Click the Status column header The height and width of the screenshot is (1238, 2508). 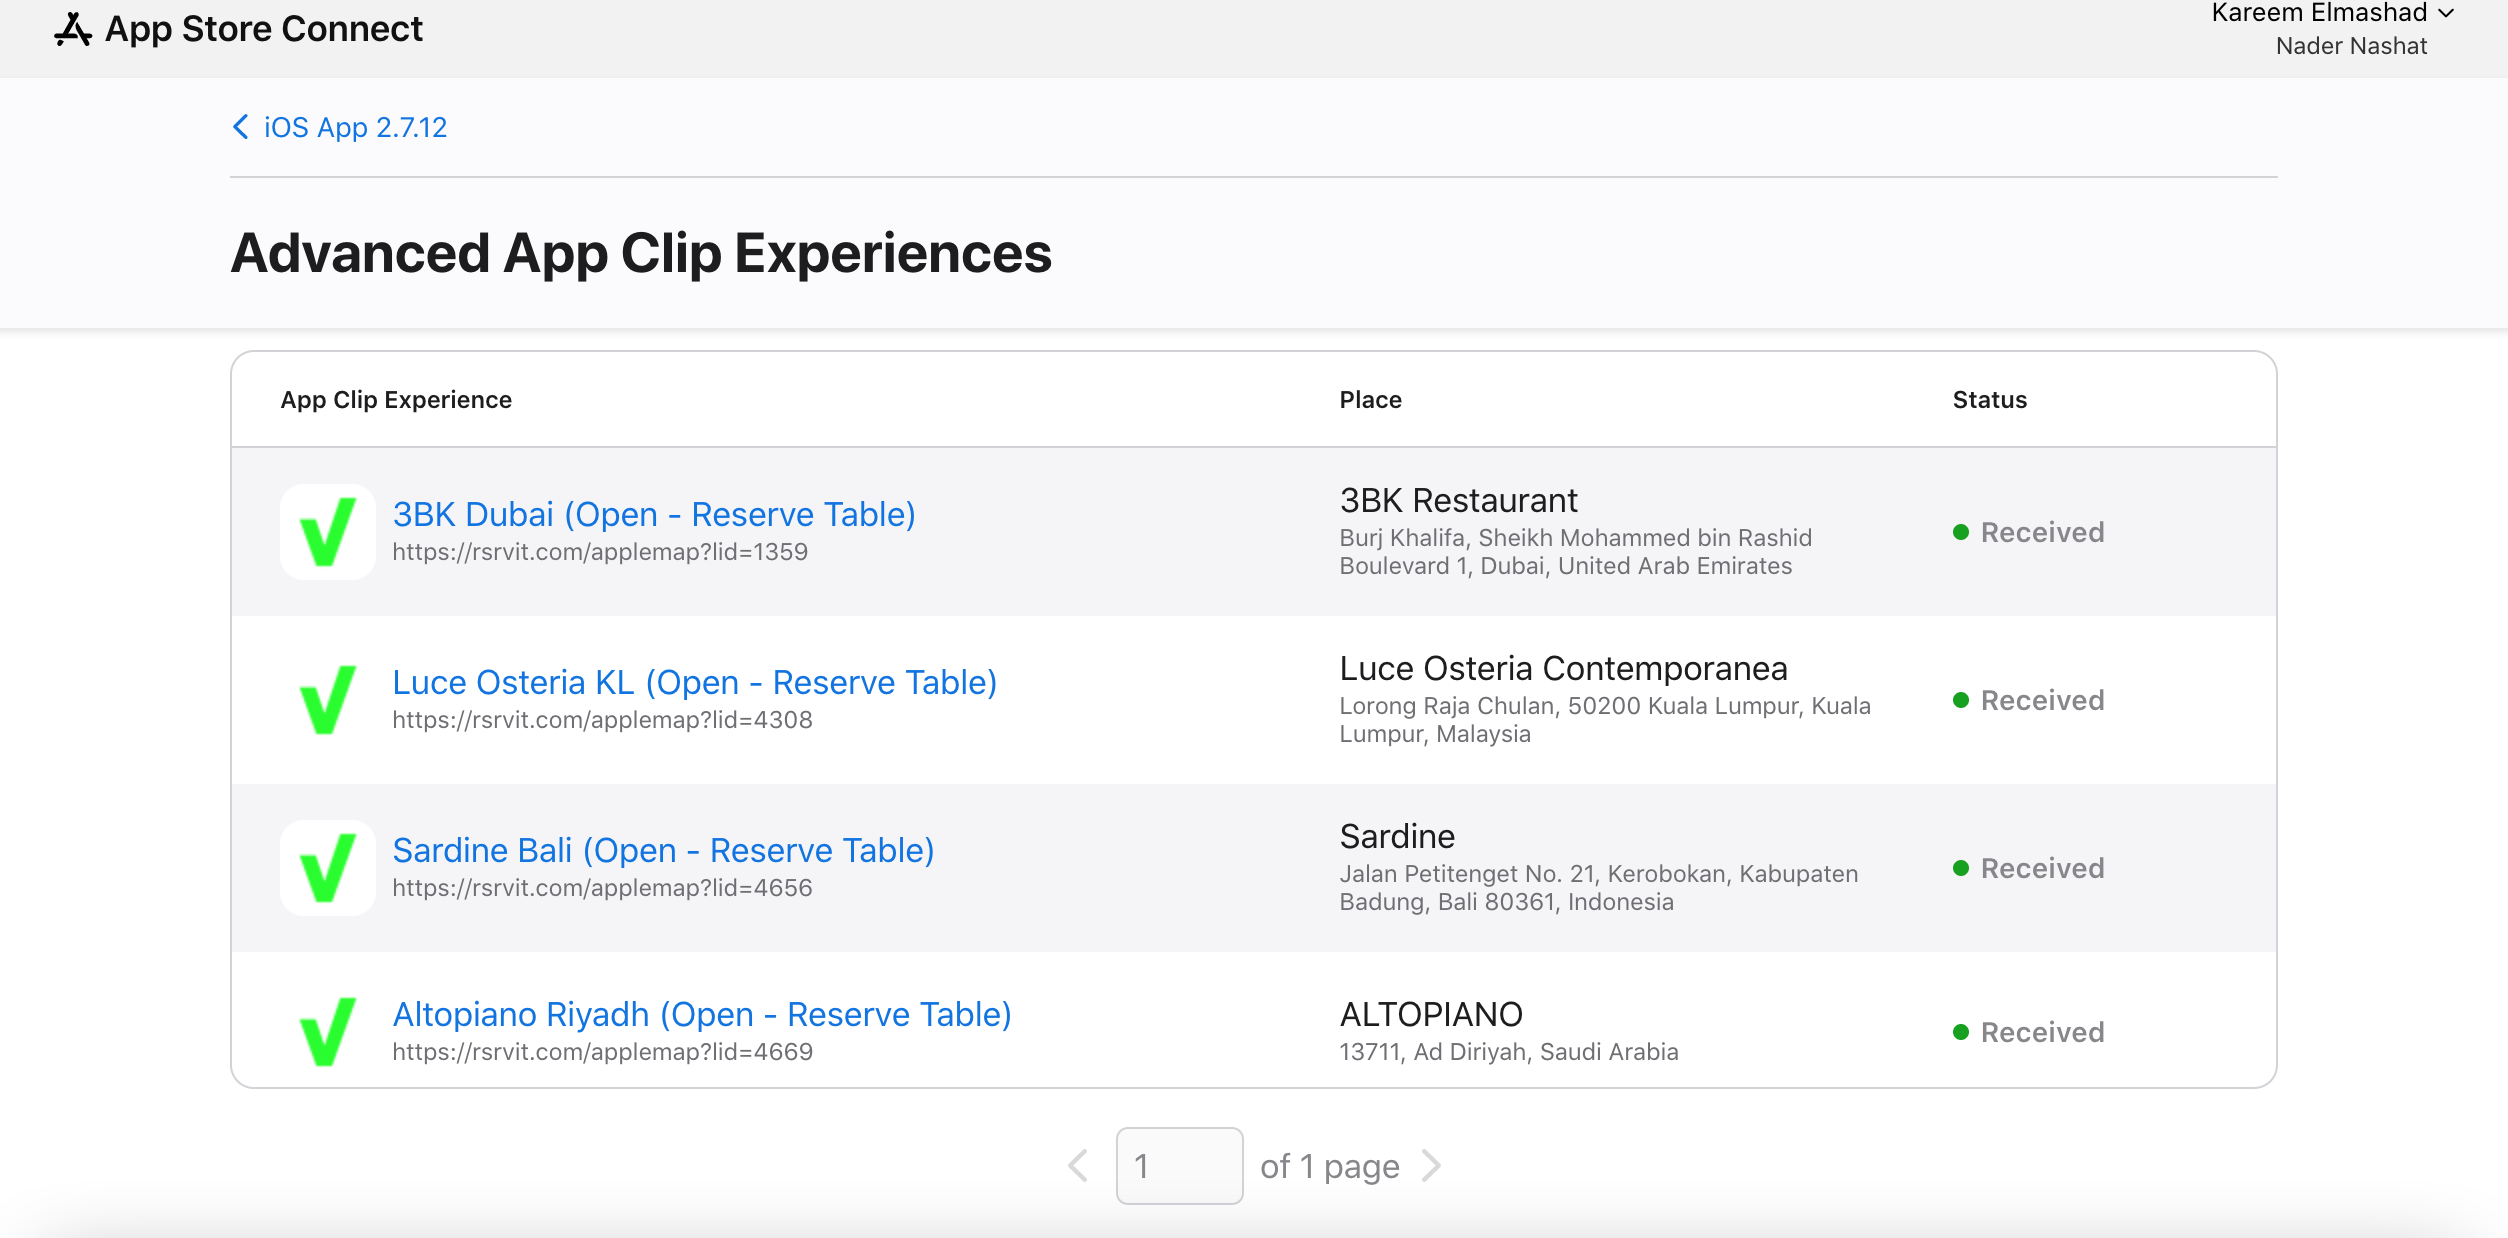click(x=1989, y=400)
